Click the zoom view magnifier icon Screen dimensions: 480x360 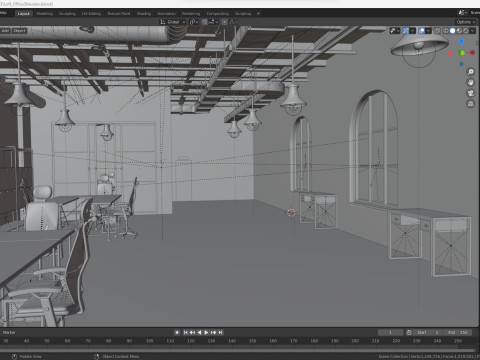pyautogui.click(x=471, y=72)
